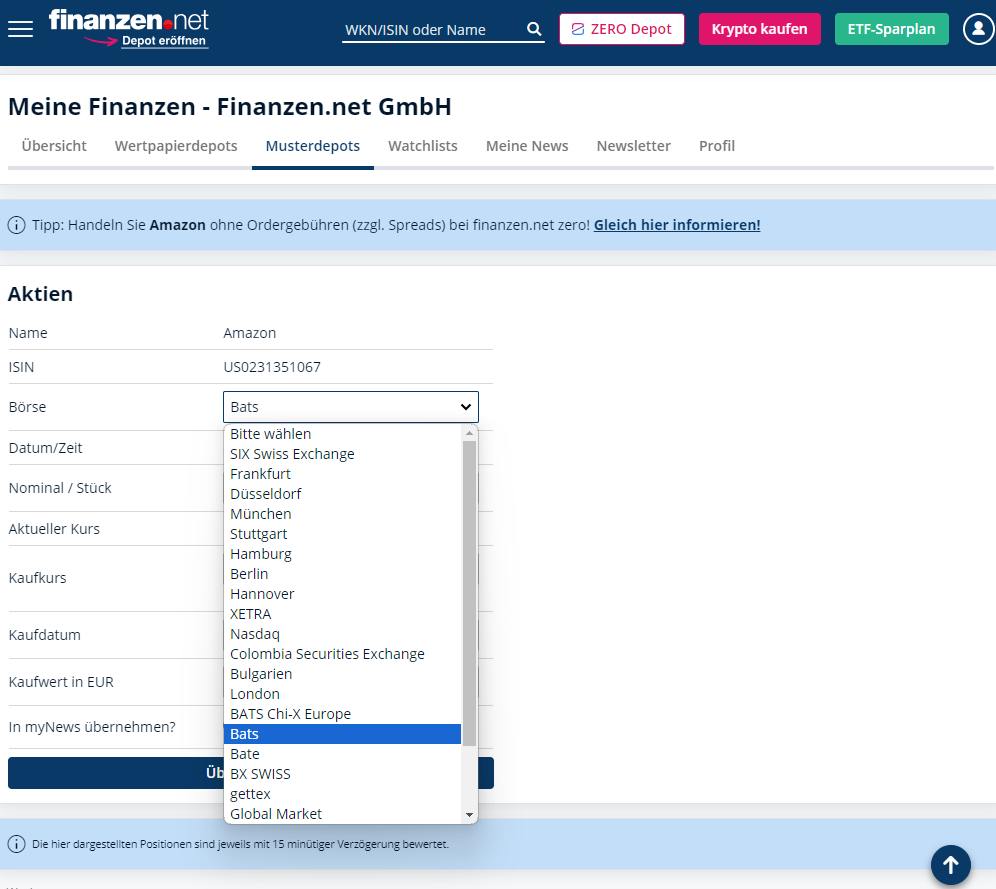The image size is (996, 889).
Task: Click the dropdown list scroll up arrow
Action: [469, 433]
